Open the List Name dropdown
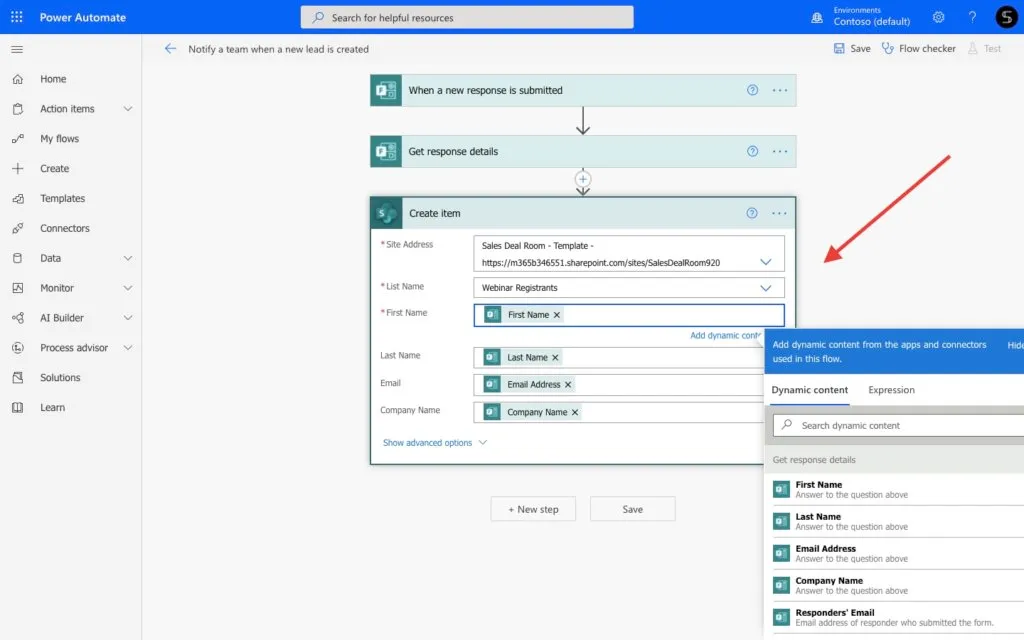The width and height of the screenshot is (1024, 640). (765, 288)
